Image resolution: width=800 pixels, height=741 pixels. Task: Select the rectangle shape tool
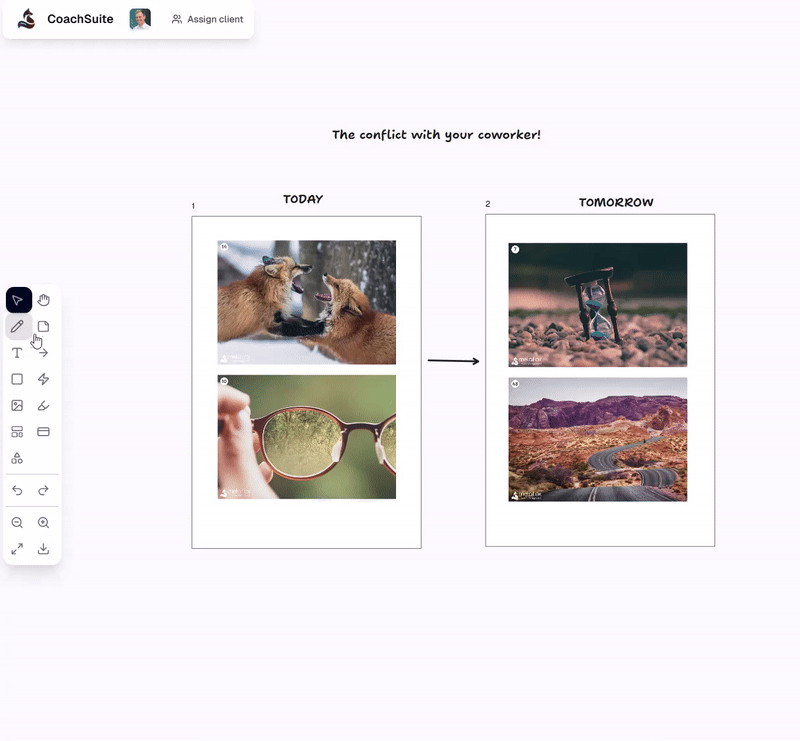(x=17, y=379)
